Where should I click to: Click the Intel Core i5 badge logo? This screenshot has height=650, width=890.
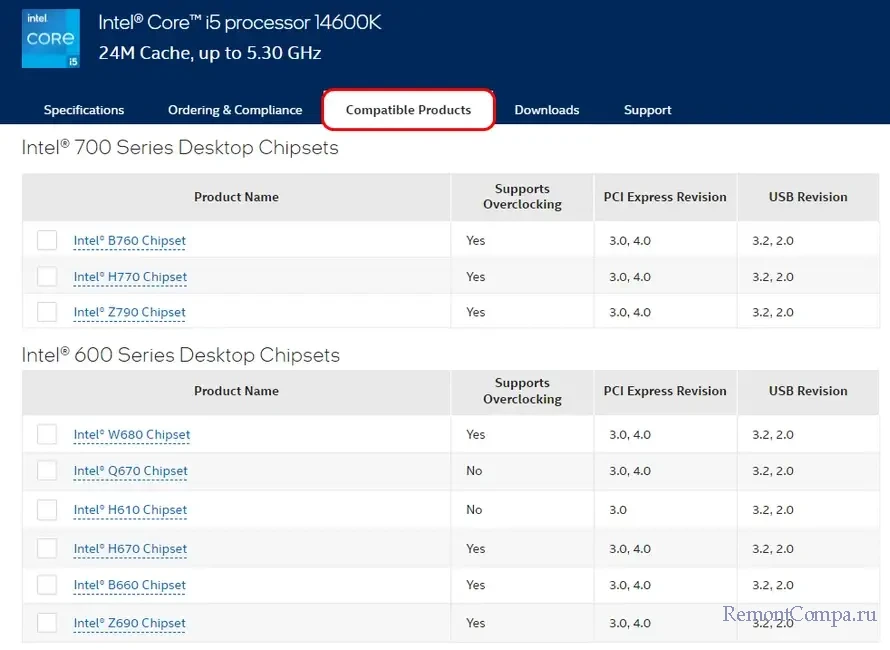51,39
